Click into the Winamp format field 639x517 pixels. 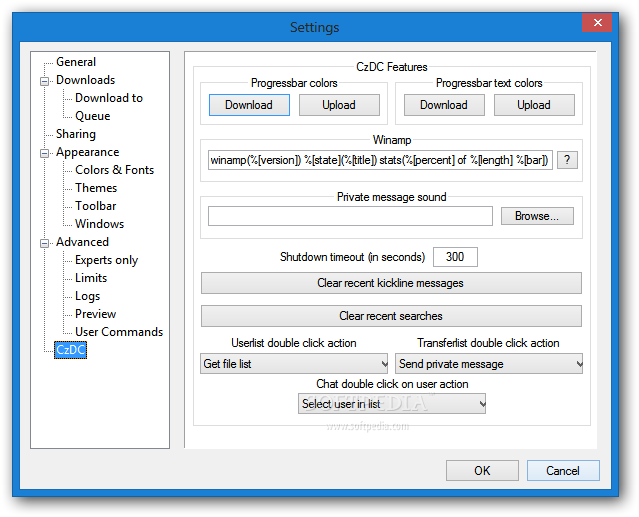(380, 160)
